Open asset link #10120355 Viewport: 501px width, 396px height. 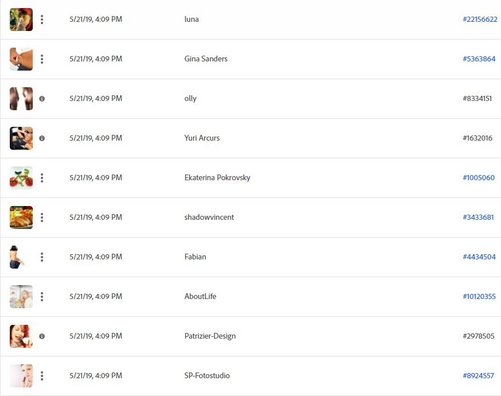point(479,296)
